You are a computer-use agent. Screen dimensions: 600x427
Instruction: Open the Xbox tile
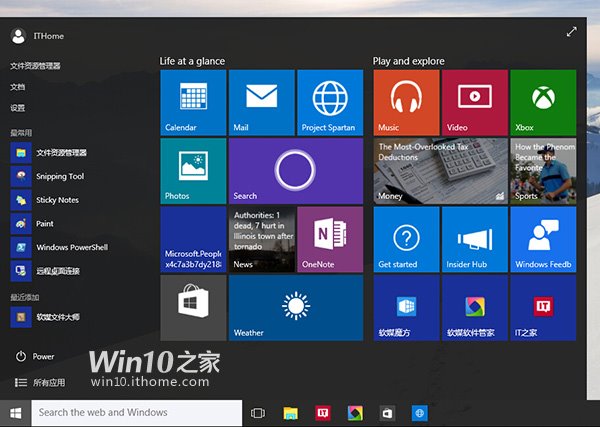click(543, 102)
